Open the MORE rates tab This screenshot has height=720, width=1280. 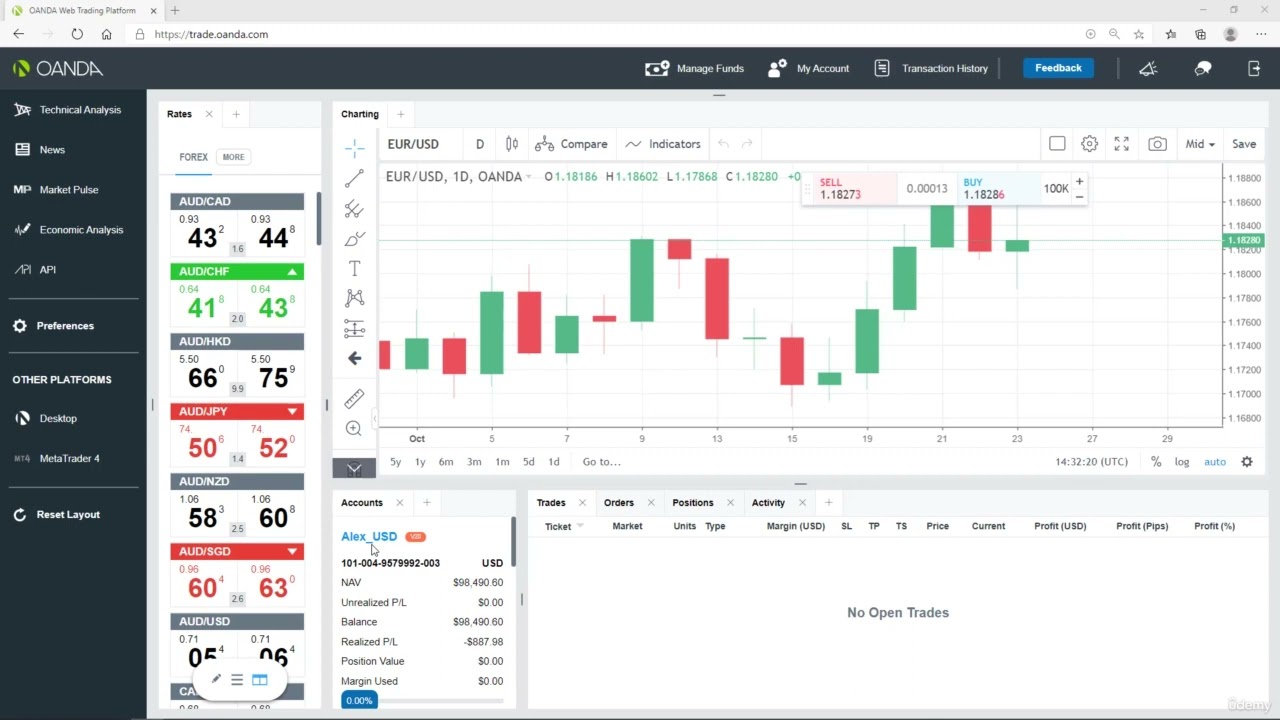point(233,157)
